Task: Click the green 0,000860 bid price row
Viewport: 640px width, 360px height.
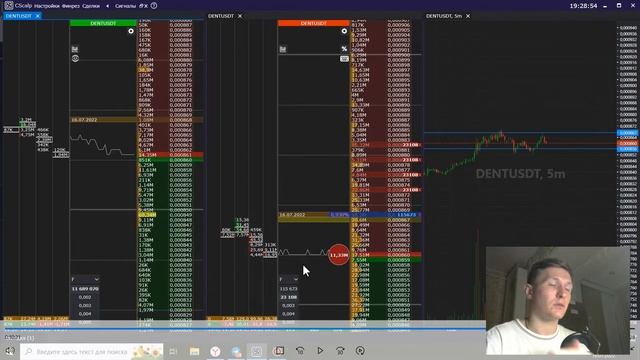Action: point(170,160)
